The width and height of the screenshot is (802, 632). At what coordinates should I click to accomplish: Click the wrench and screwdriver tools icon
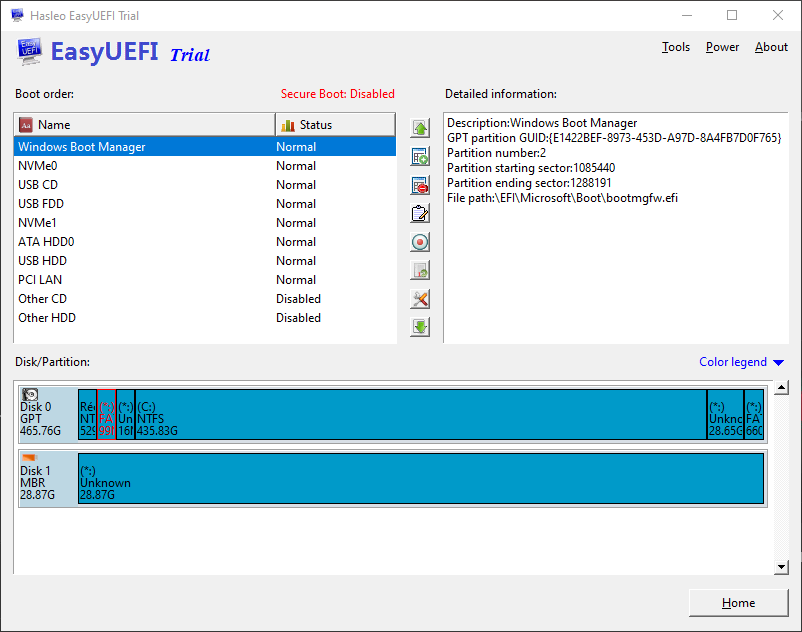click(420, 299)
